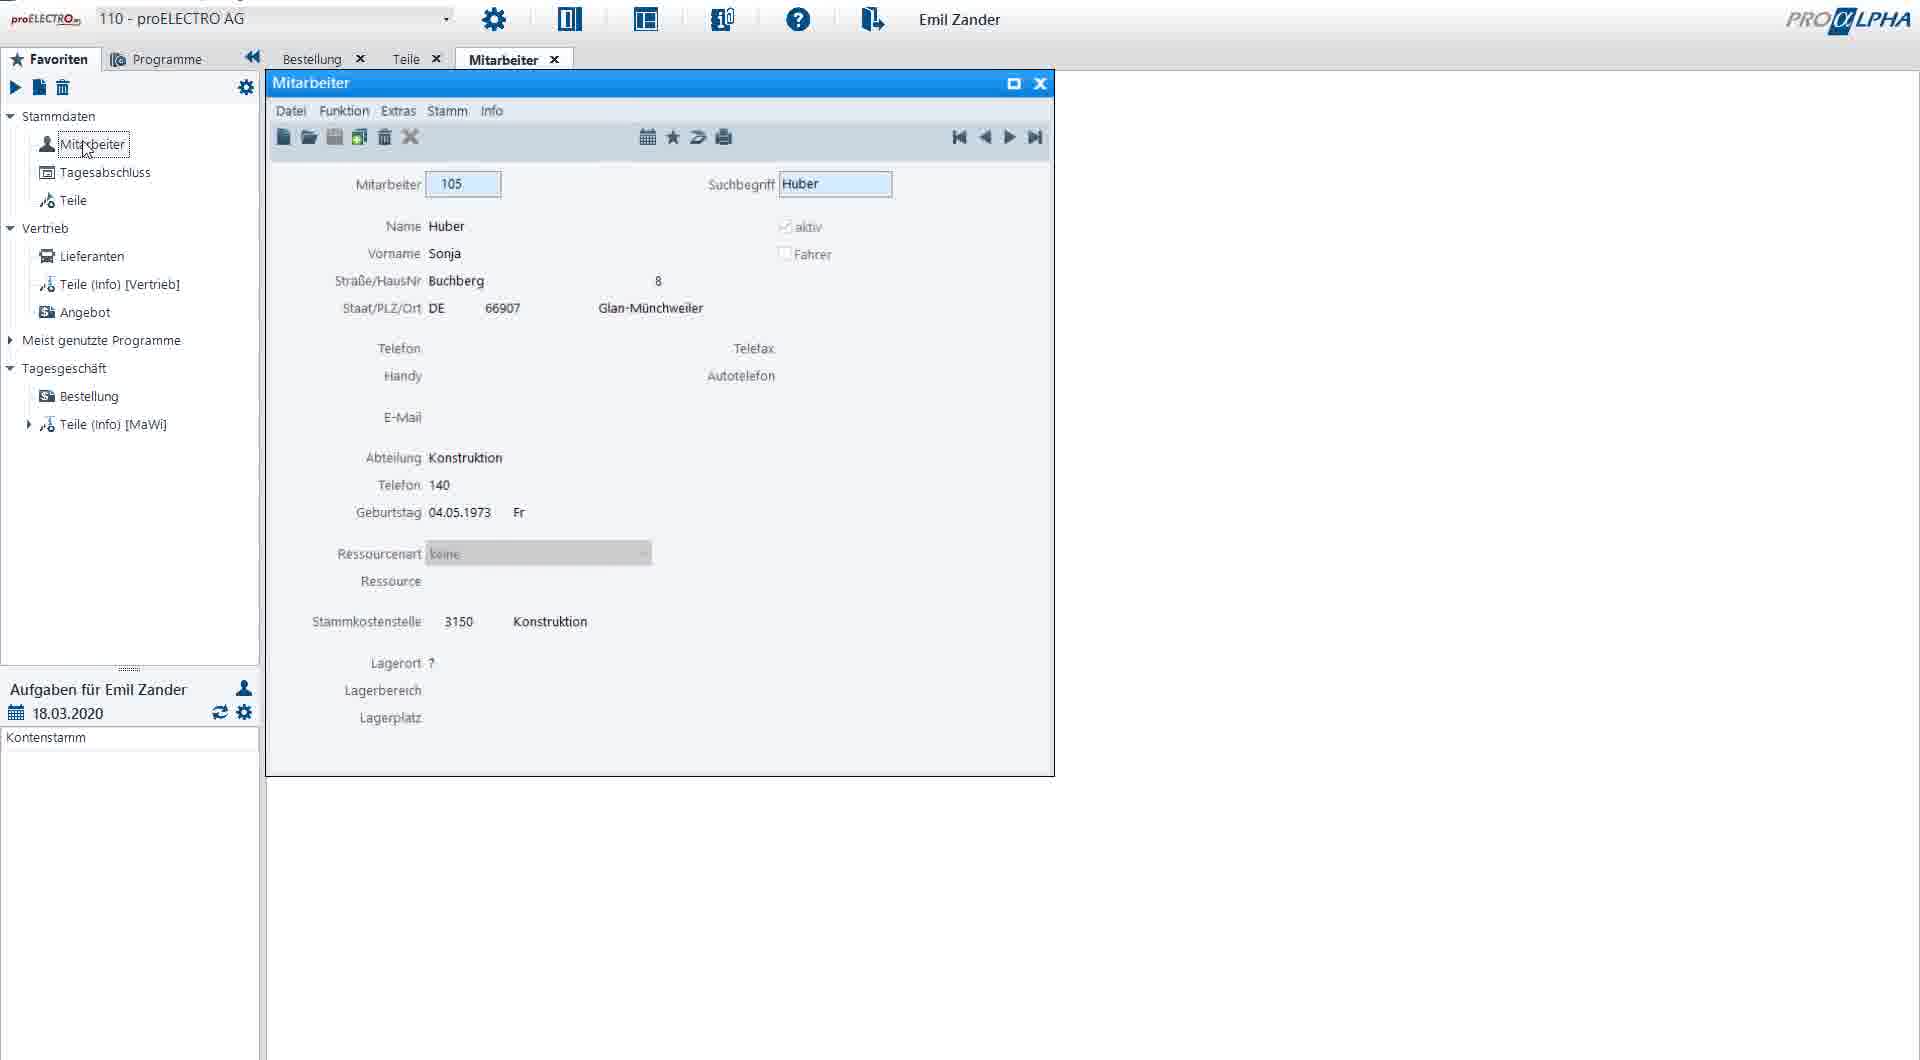Toggle the aktiv checkbox
Screen dimensions: 1920x1060
pyautogui.click(x=785, y=227)
